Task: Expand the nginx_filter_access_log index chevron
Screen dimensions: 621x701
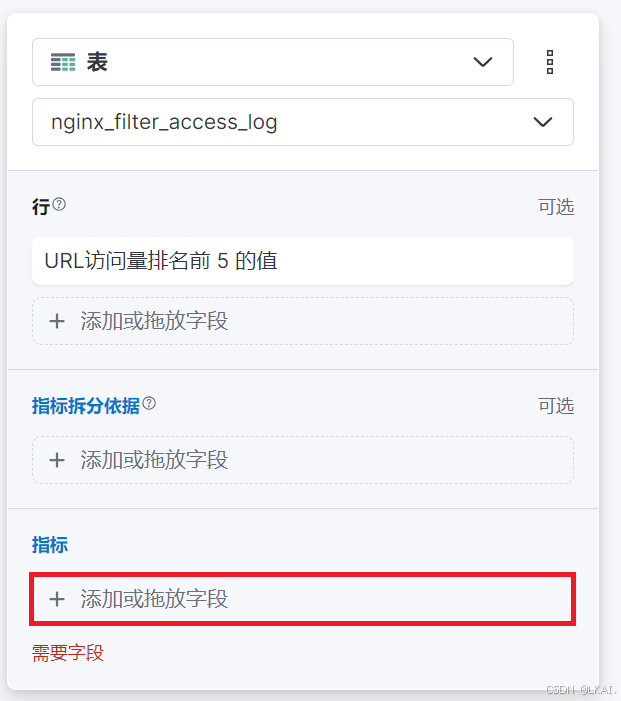Action: [543, 122]
